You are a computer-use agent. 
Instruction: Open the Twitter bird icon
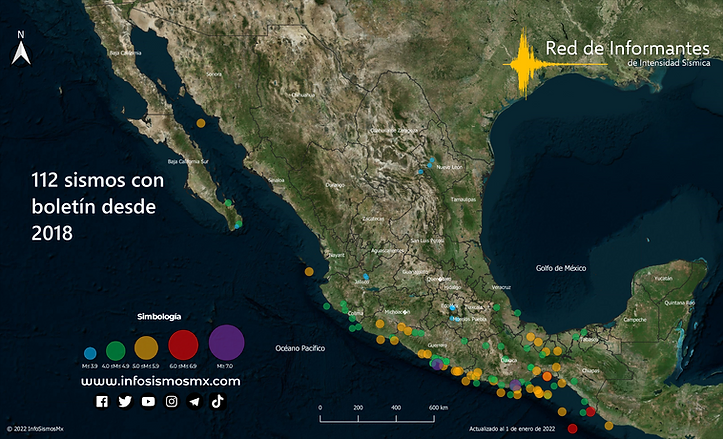[125, 401]
